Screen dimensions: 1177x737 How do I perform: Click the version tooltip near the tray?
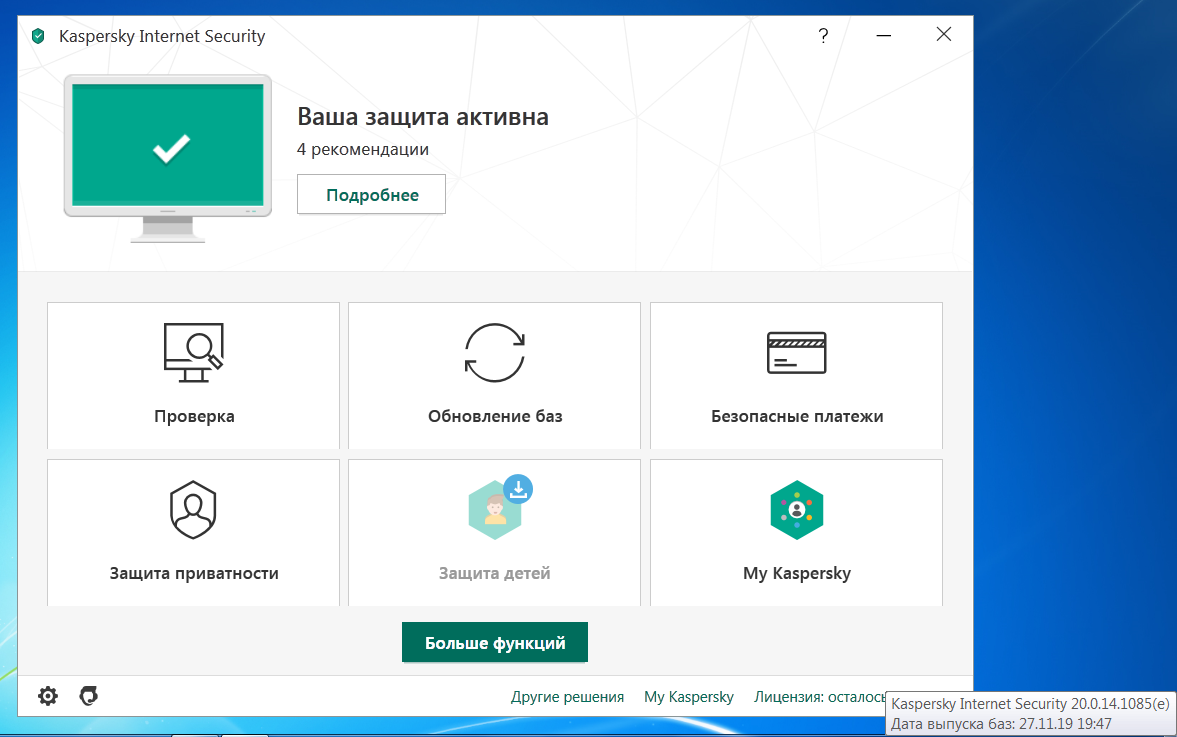1030,714
